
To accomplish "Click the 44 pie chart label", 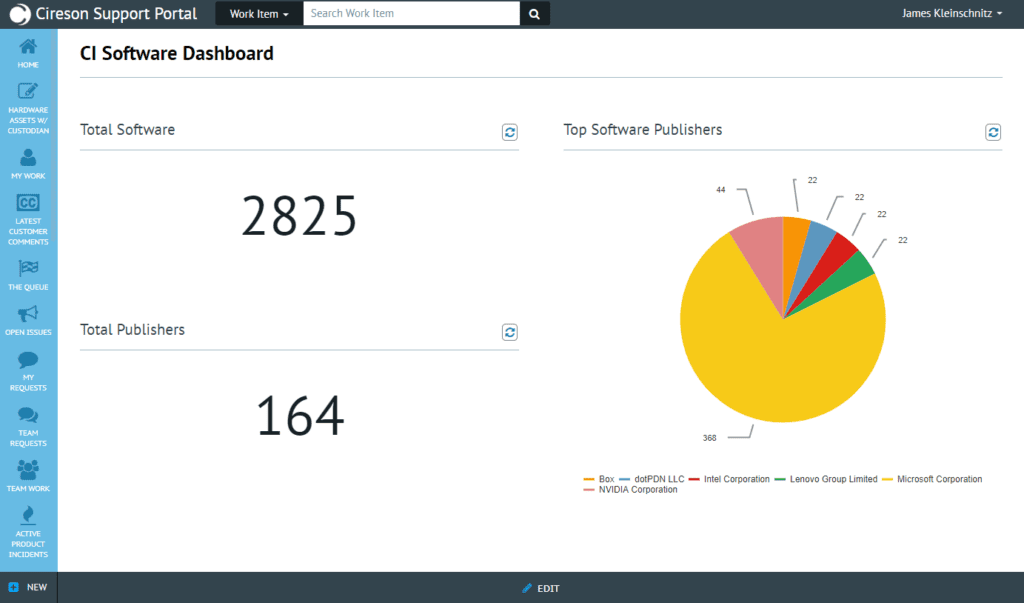I will point(720,189).
